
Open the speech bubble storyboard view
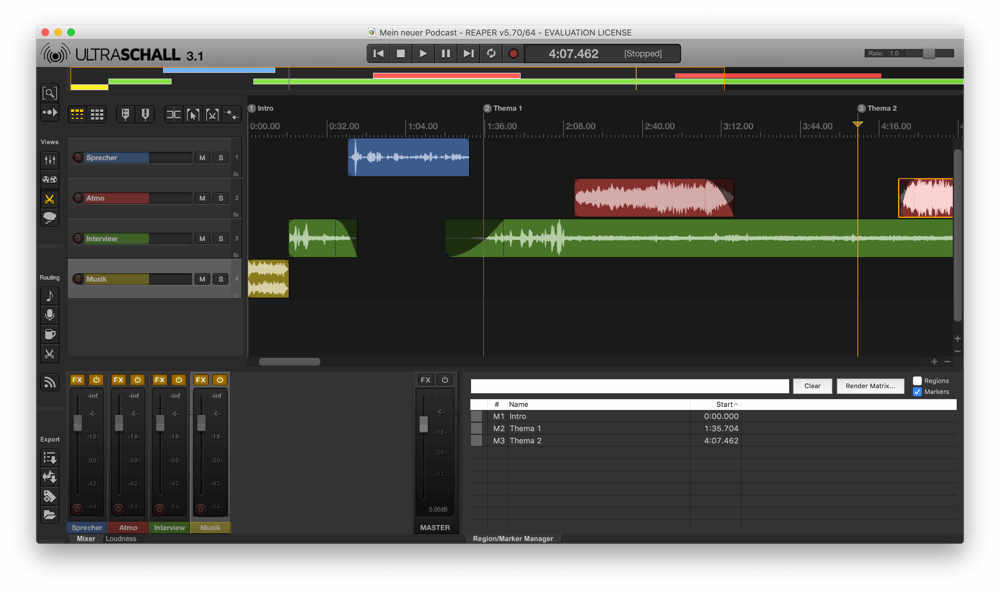[x=49, y=218]
